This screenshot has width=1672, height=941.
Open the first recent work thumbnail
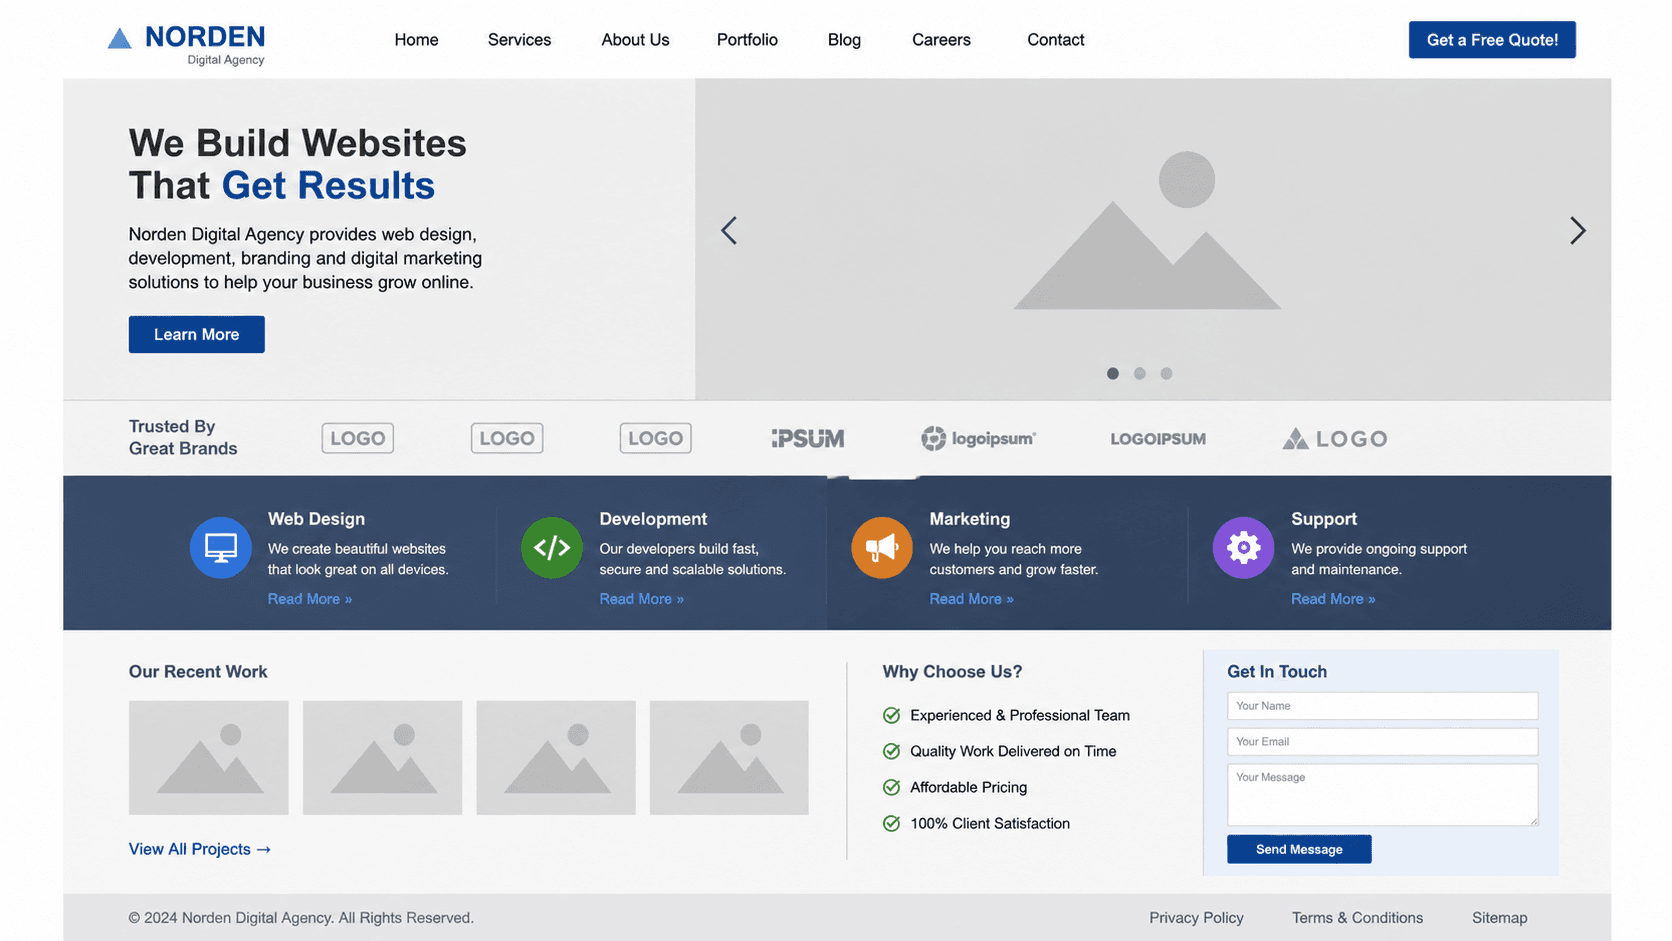209,758
